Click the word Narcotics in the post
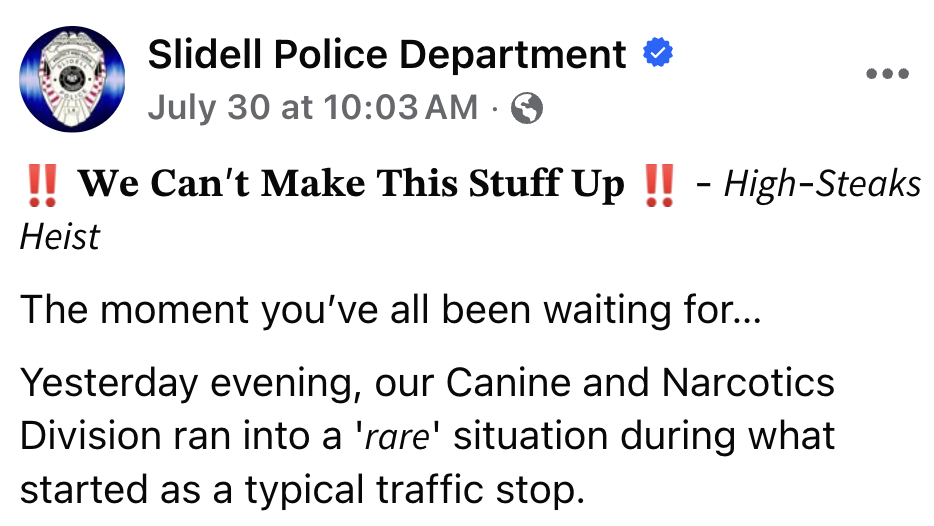The image size is (934, 526). pos(748,382)
